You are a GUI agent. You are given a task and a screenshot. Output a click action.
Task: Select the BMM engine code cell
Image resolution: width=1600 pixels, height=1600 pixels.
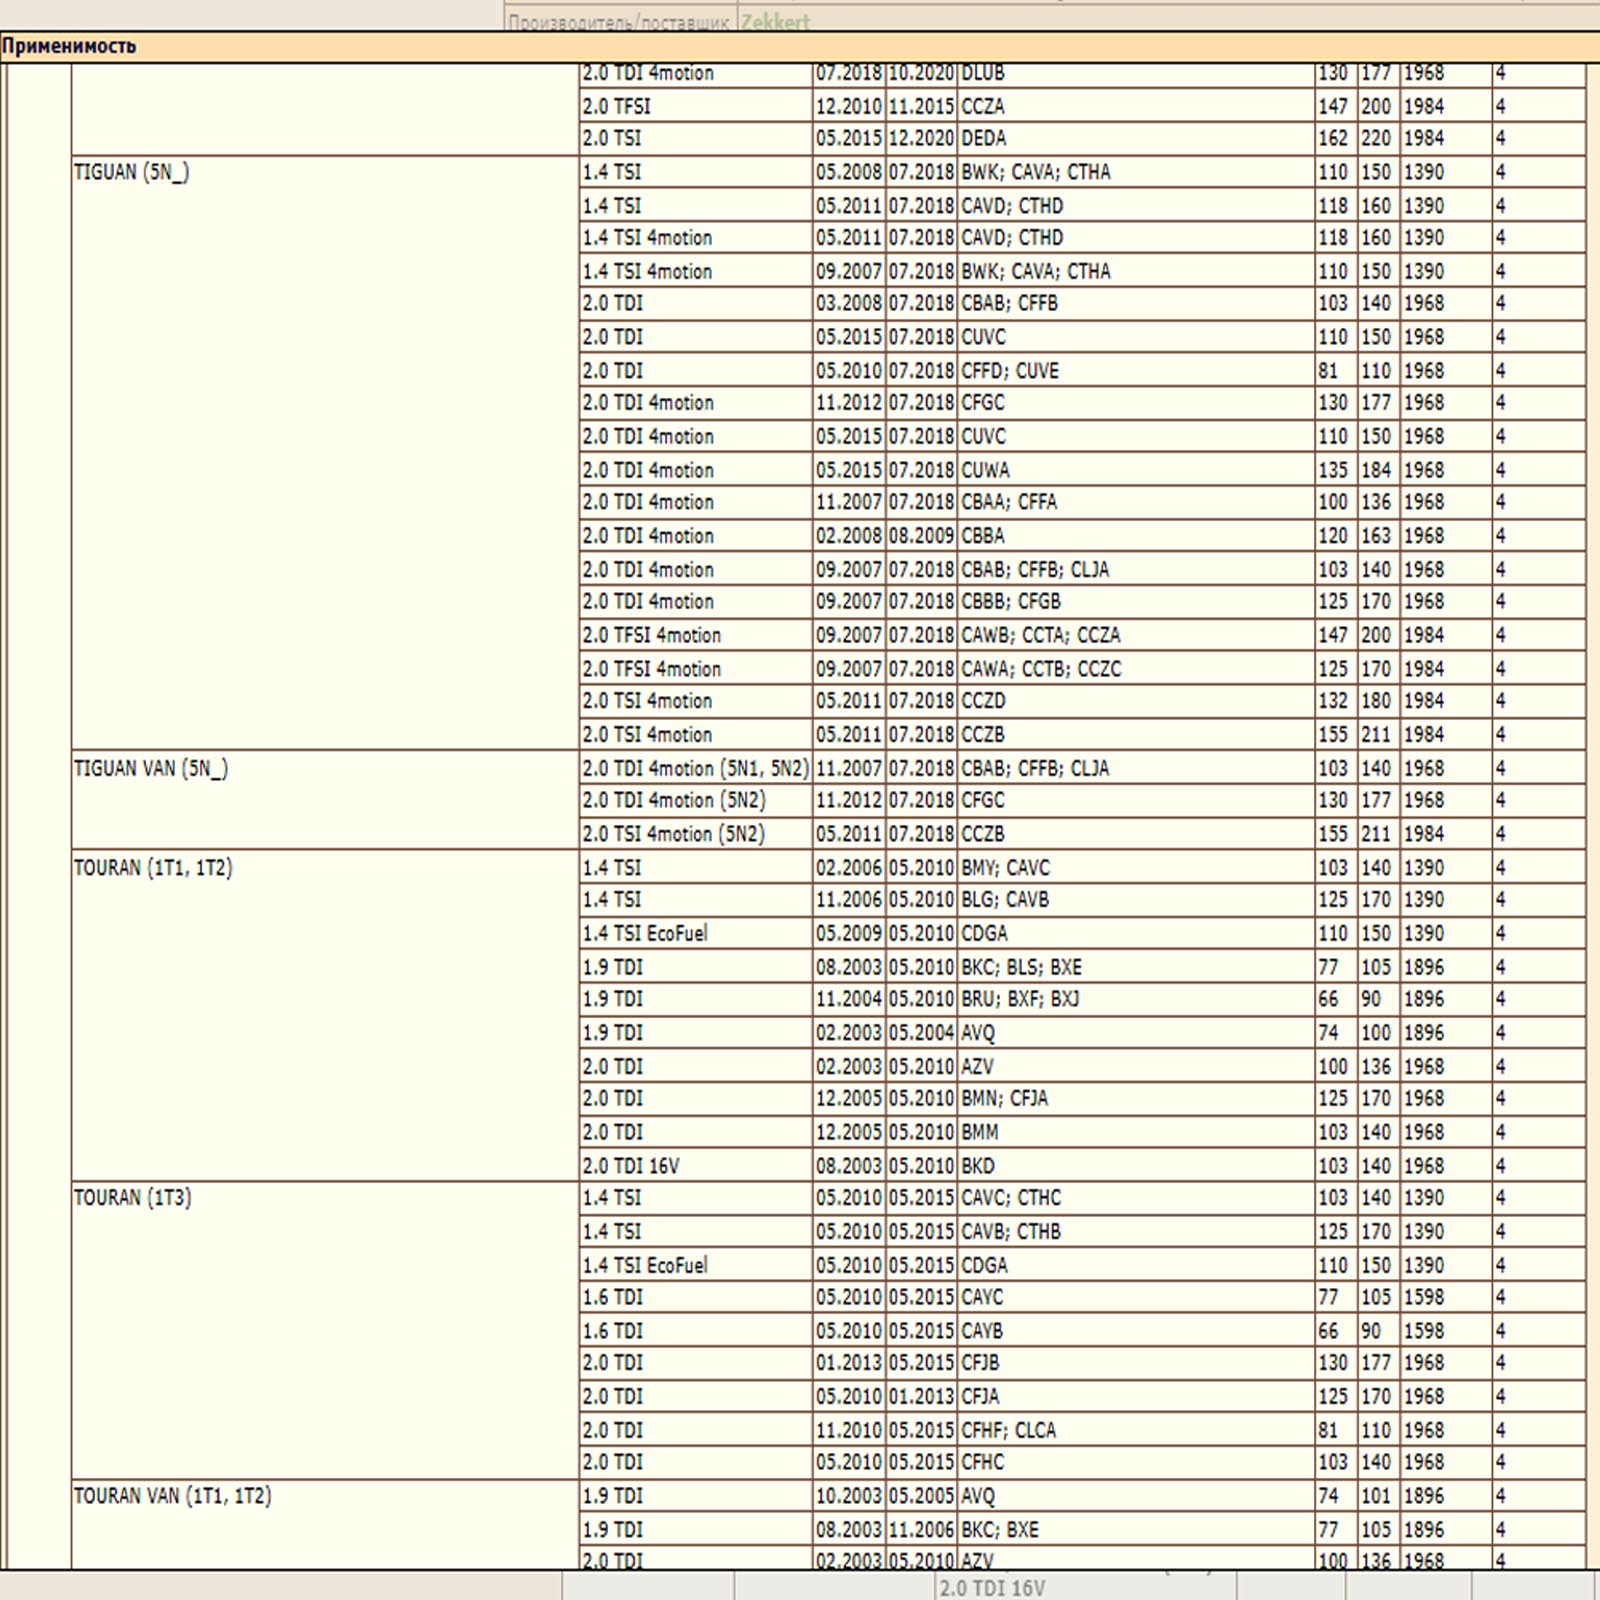980,1132
